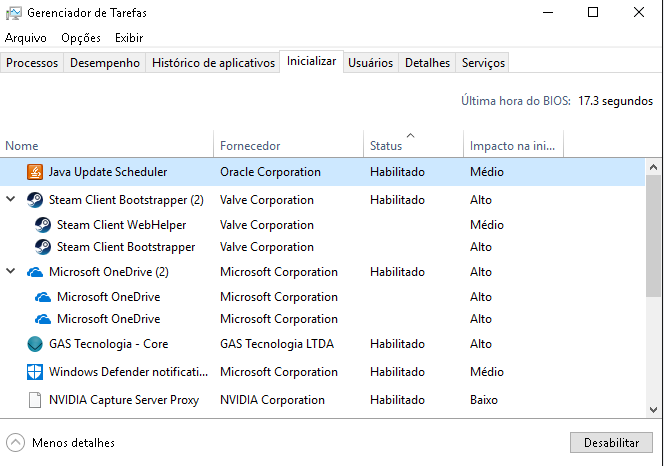Switch to the Processos tab
The image size is (664, 466).
pyautogui.click(x=32, y=63)
